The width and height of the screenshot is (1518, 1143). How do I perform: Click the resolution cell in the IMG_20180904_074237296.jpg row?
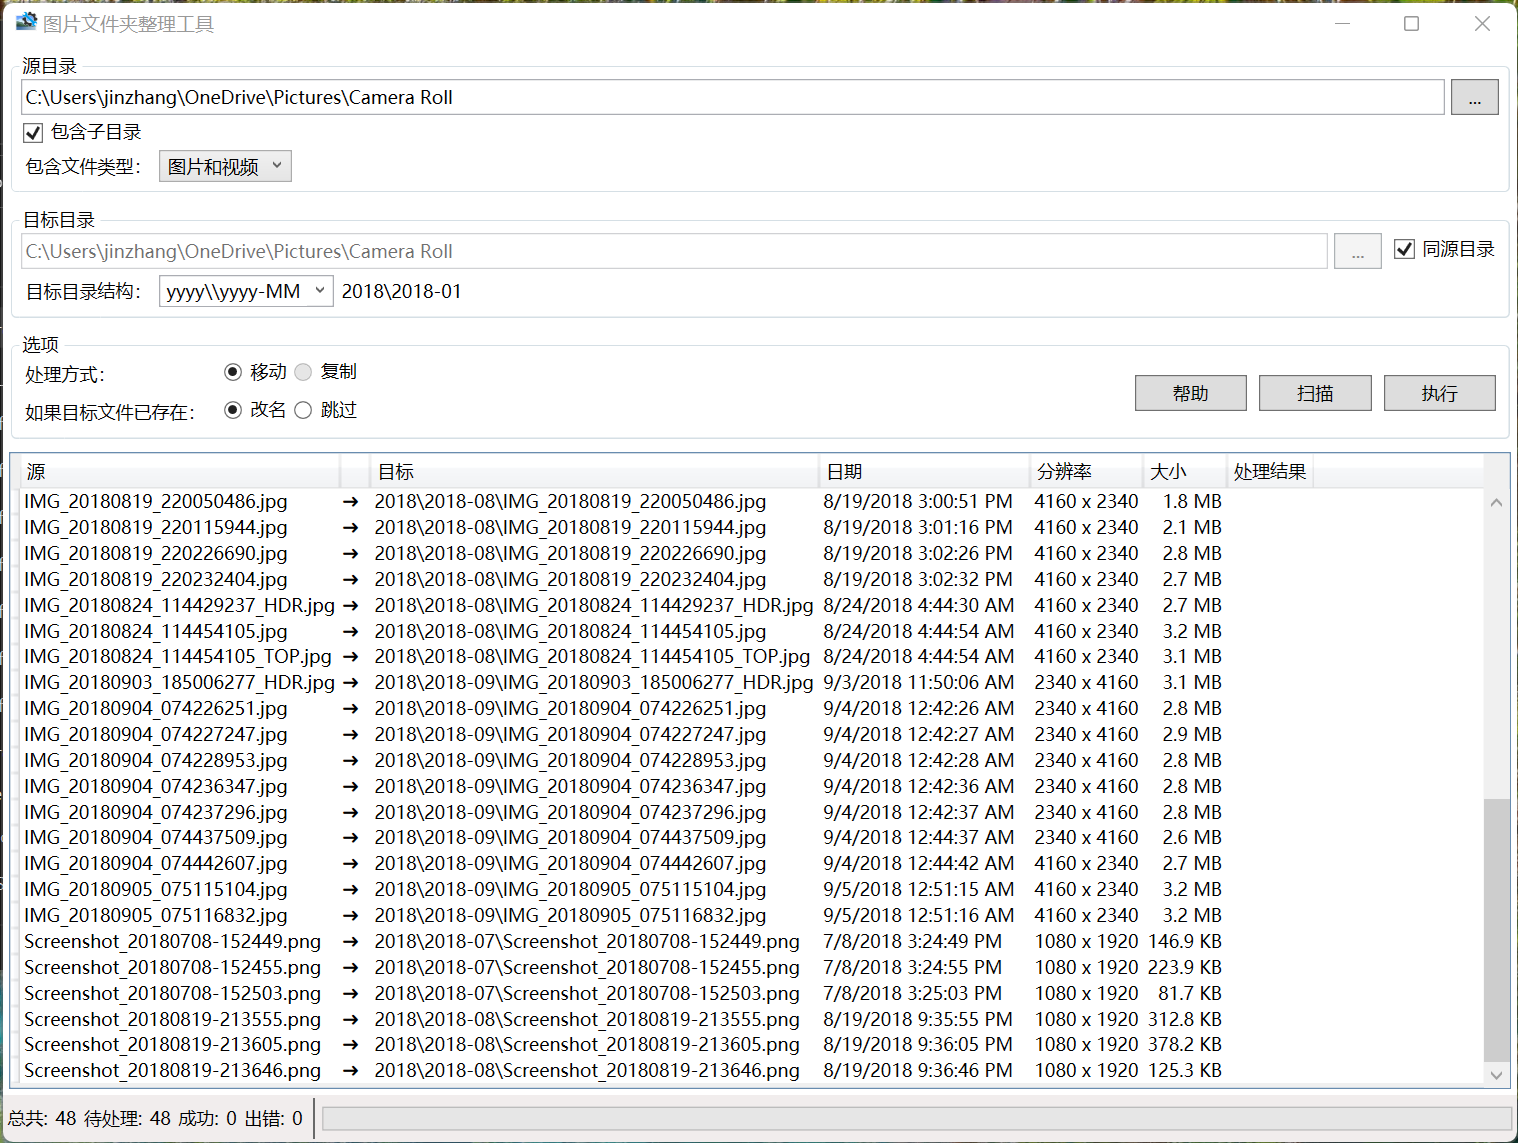[x=1087, y=812]
